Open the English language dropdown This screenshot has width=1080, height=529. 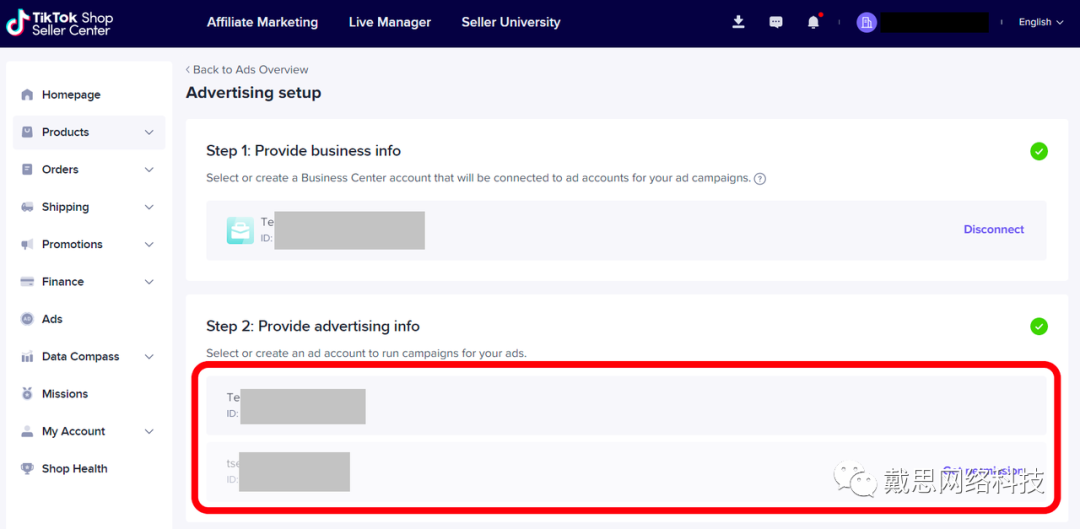1041,22
